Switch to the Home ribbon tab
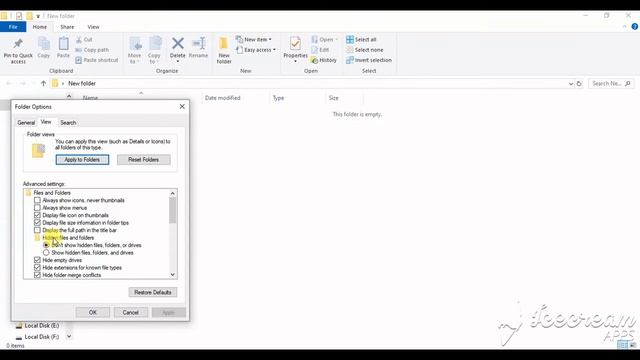640x360 pixels. (40, 27)
